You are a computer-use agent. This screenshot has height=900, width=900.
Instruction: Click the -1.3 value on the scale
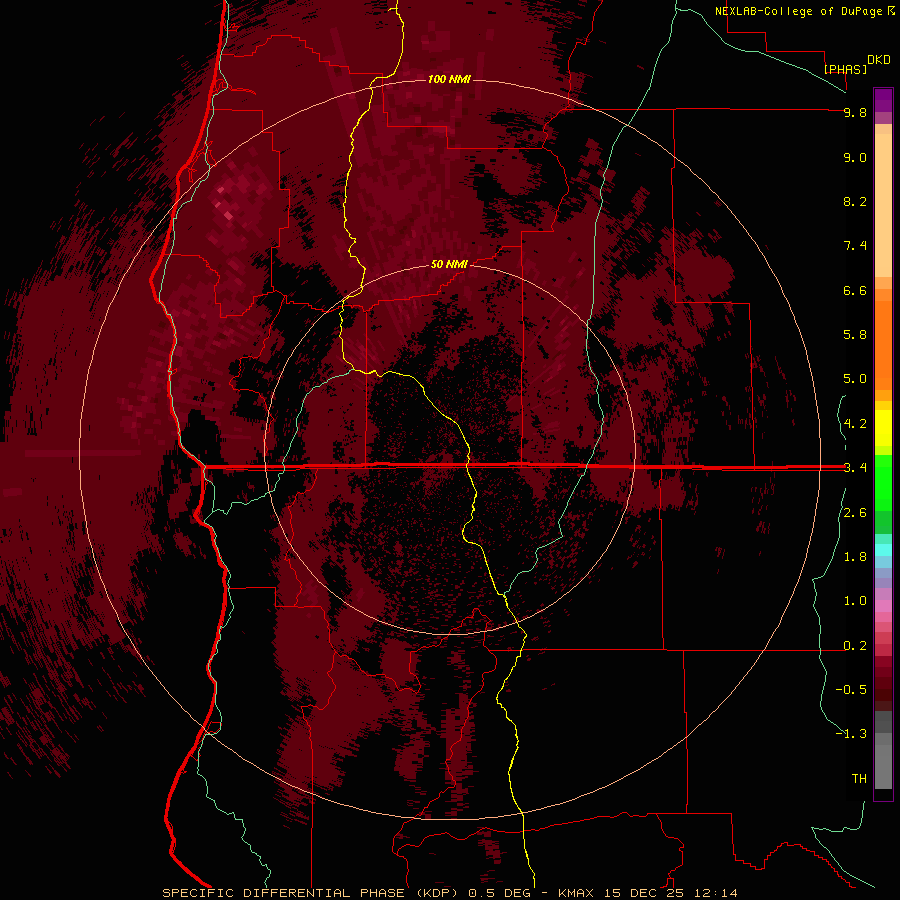tap(851, 734)
